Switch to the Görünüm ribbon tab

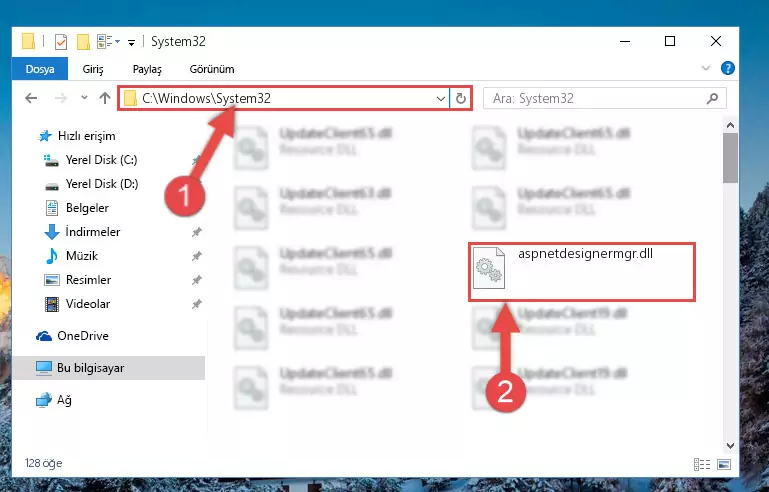click(x=212, y=69)
